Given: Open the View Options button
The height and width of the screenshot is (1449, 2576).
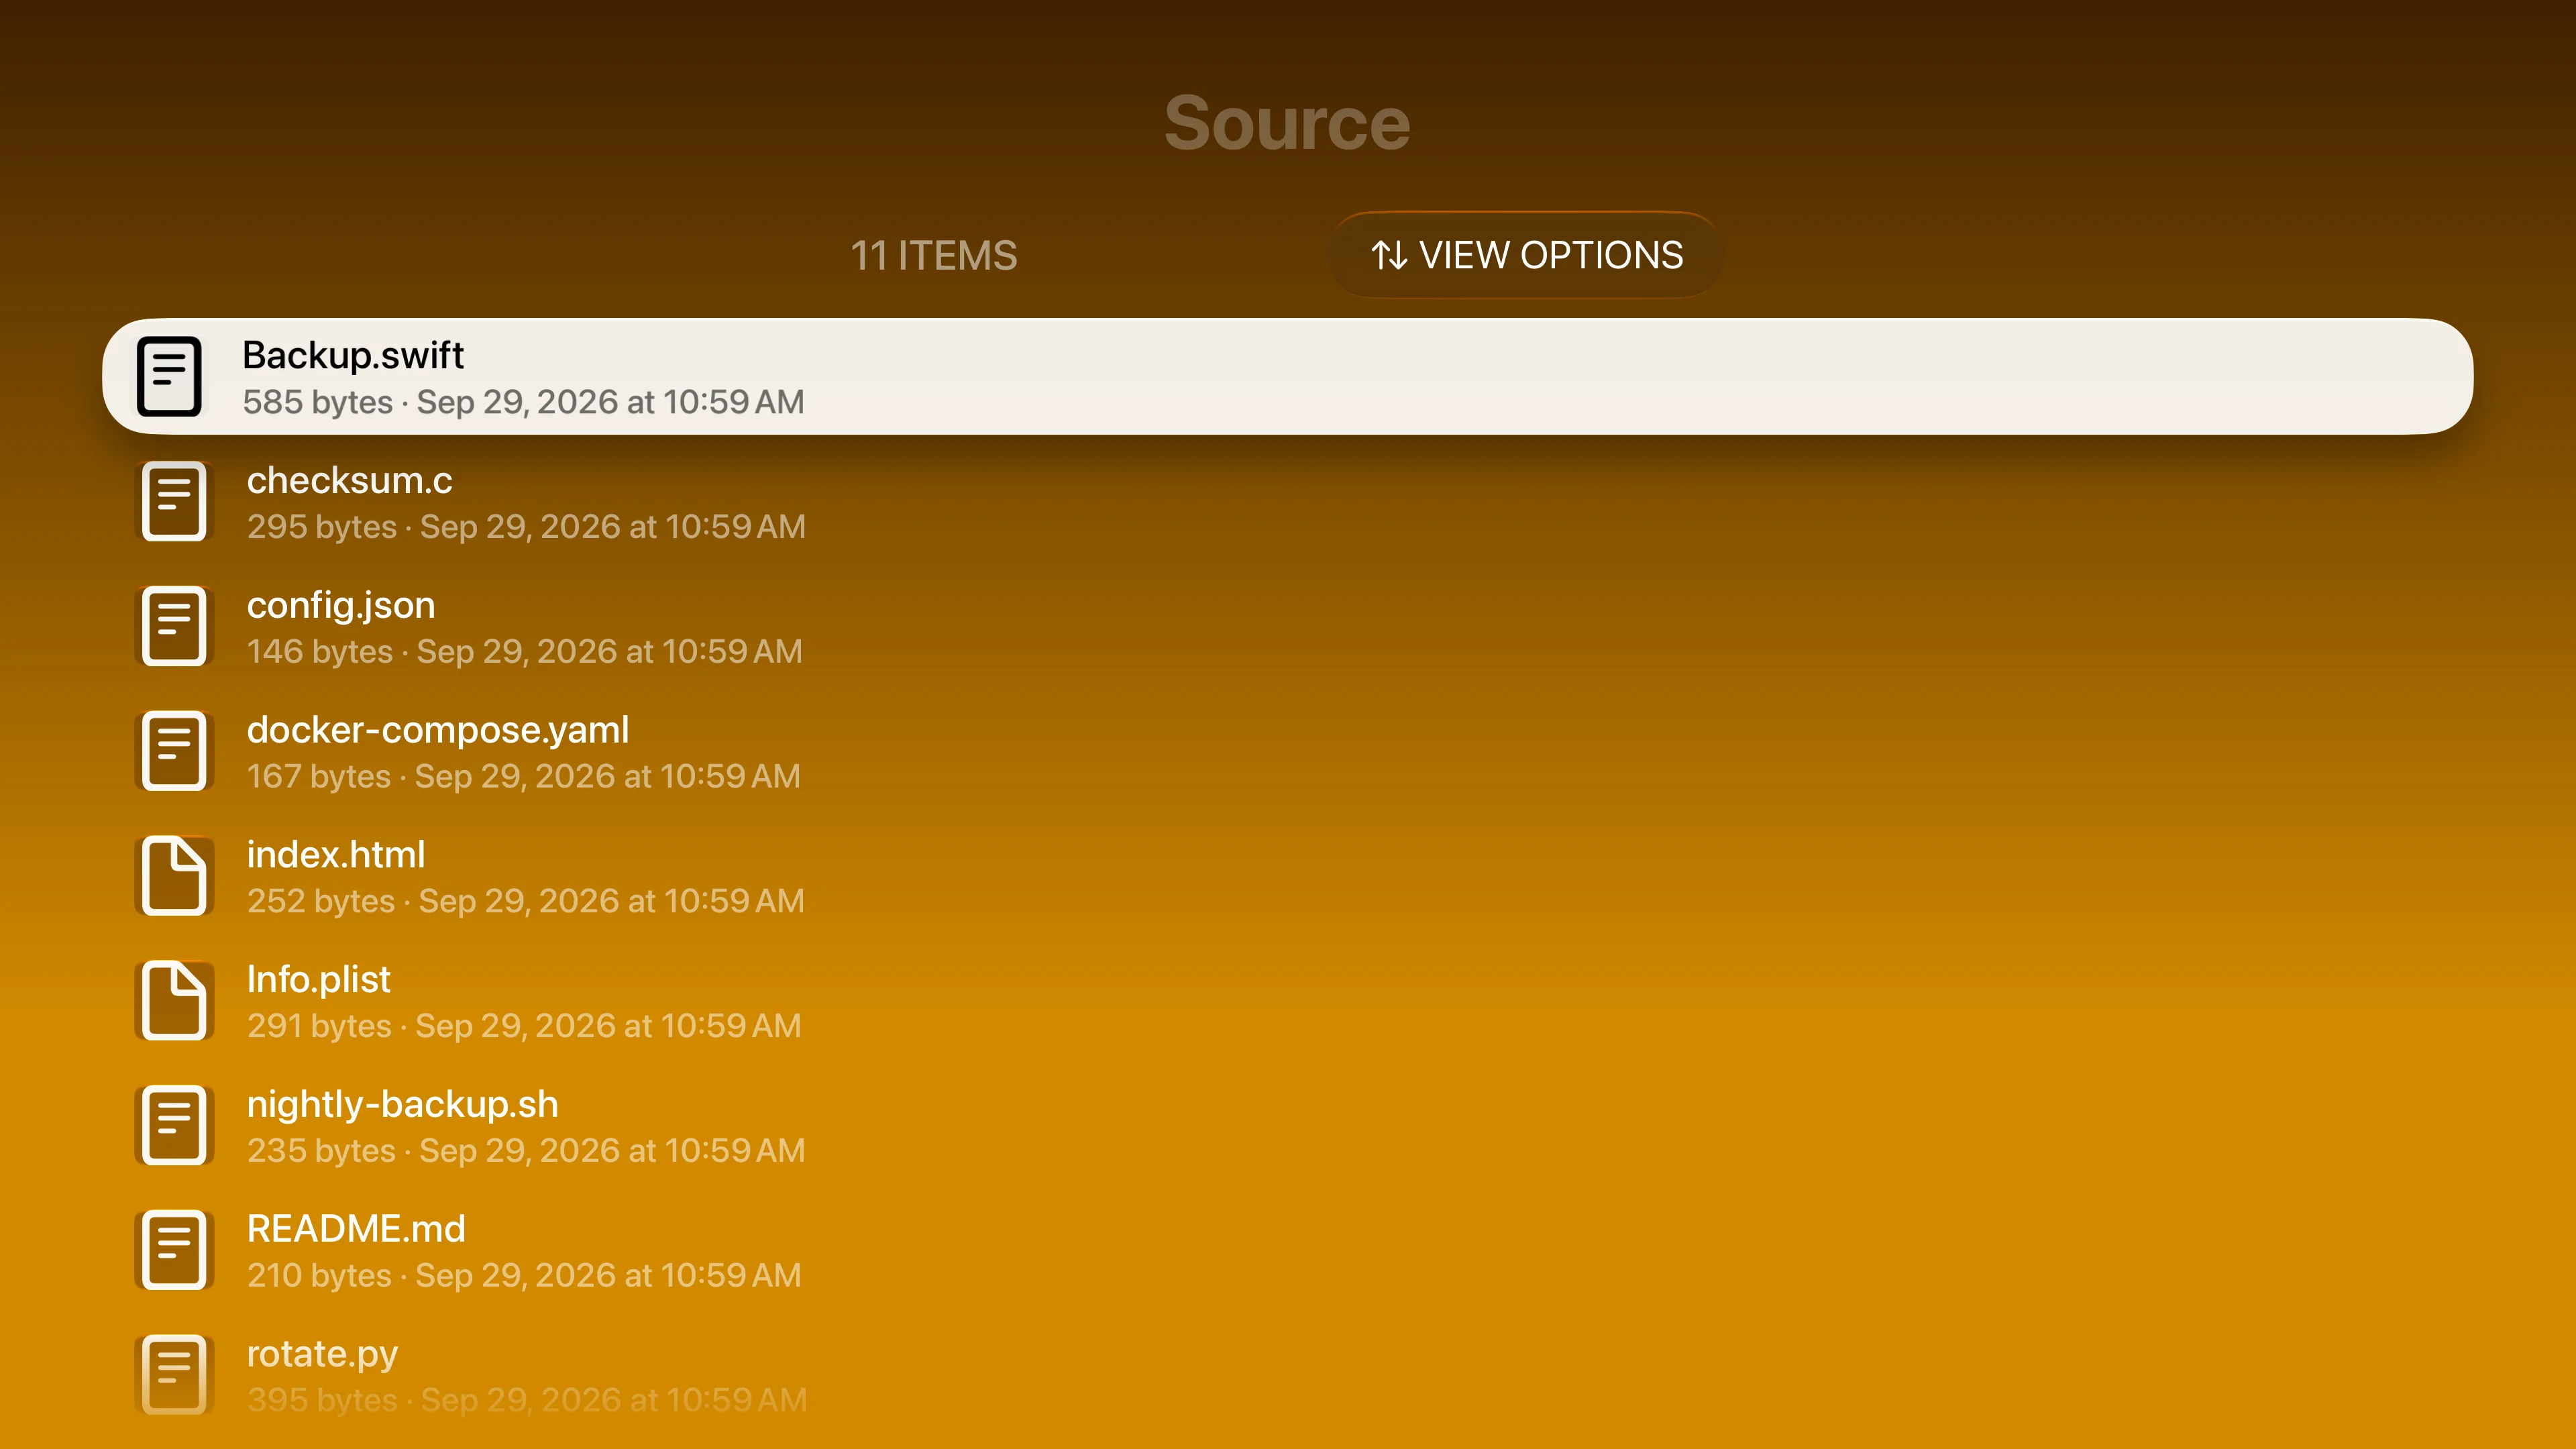Looking at the screenshot, I should tap(1526, 255).
